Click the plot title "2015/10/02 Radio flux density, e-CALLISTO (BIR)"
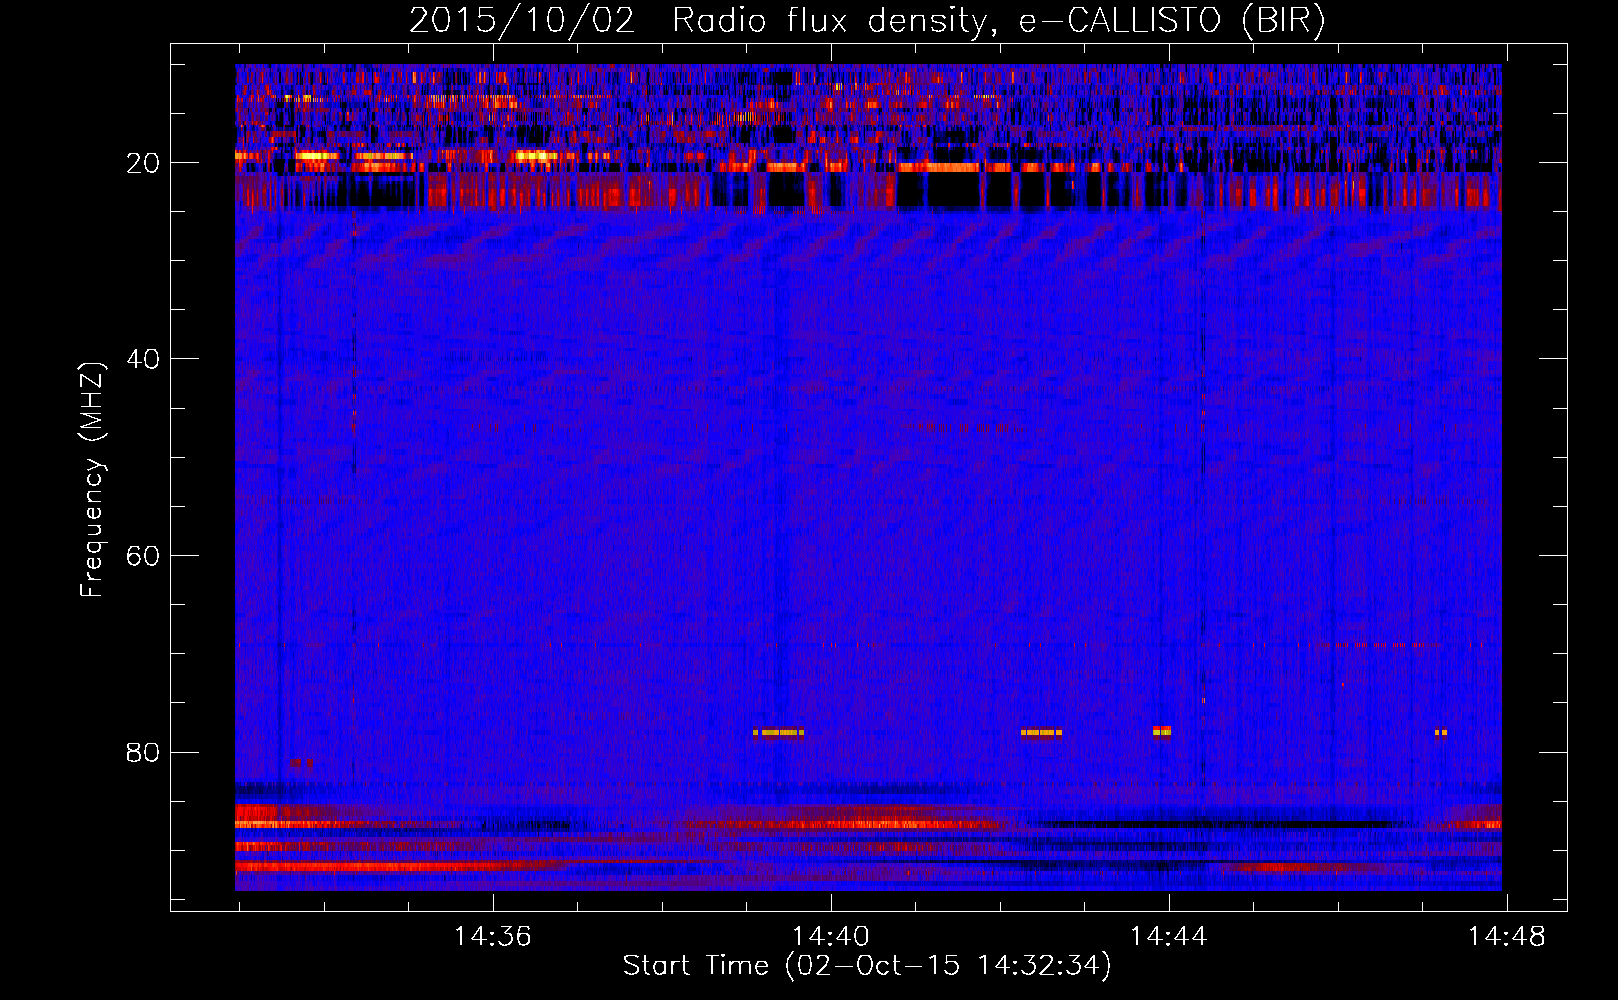Viewport: 1618px width, 1000px height. click(x=867, y=20)
